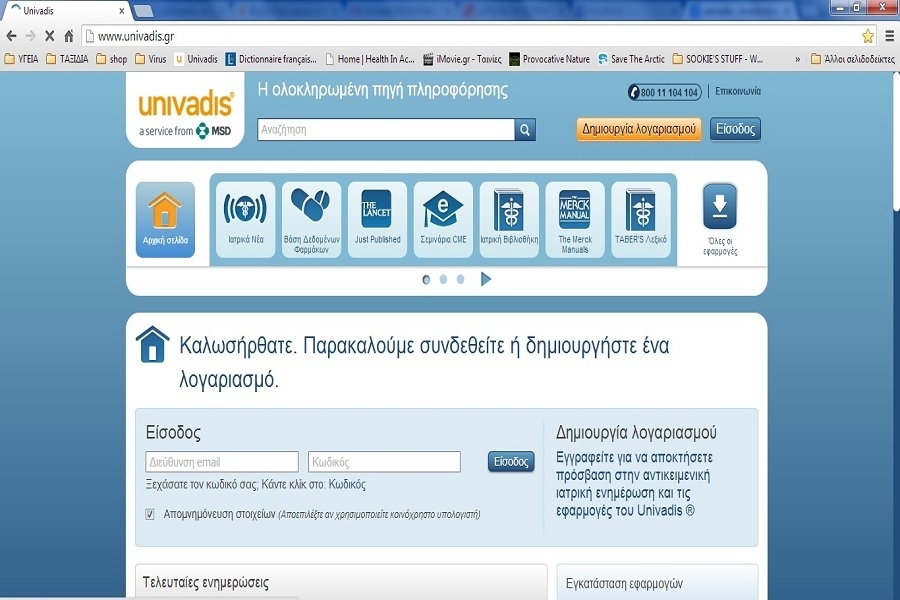Advance carousel with the play arrow
Viewport: 900px width, 600px height.
click(486, 279)
